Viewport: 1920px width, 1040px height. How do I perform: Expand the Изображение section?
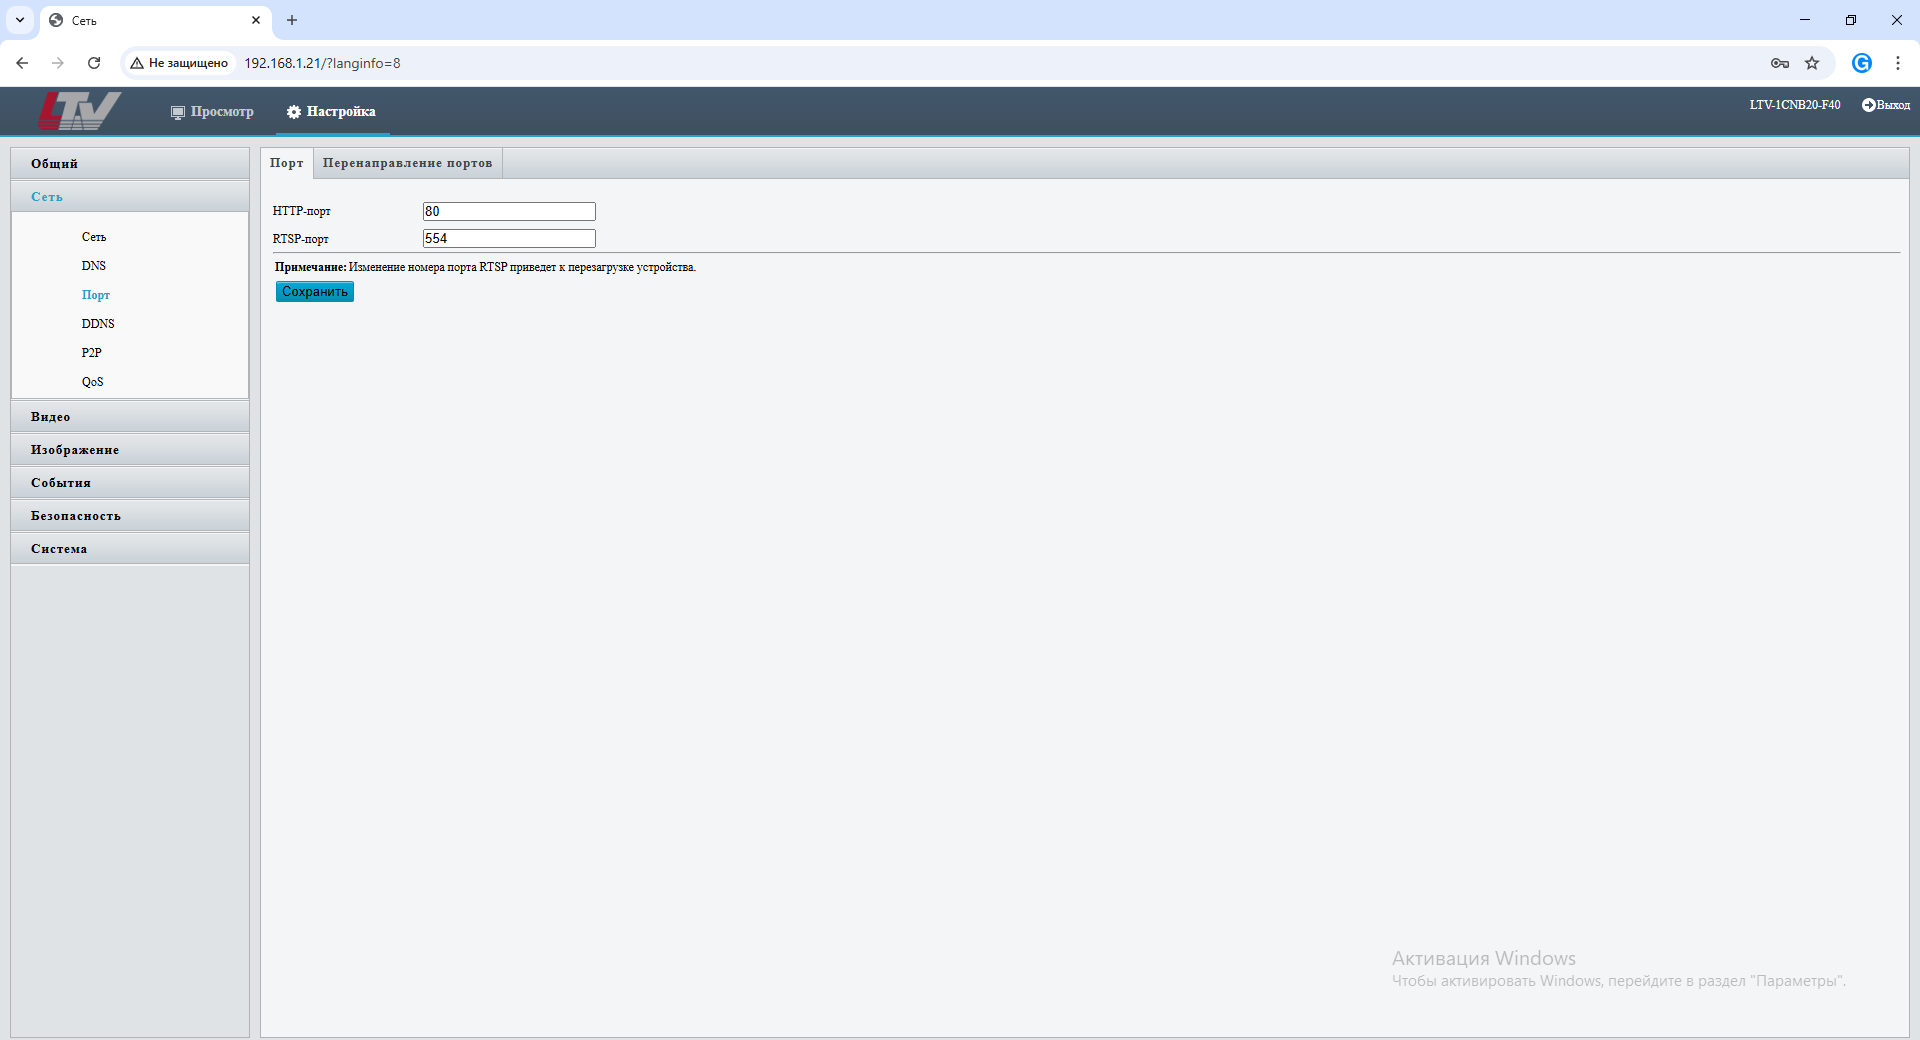pyautogui.click(x=130, y=450)
